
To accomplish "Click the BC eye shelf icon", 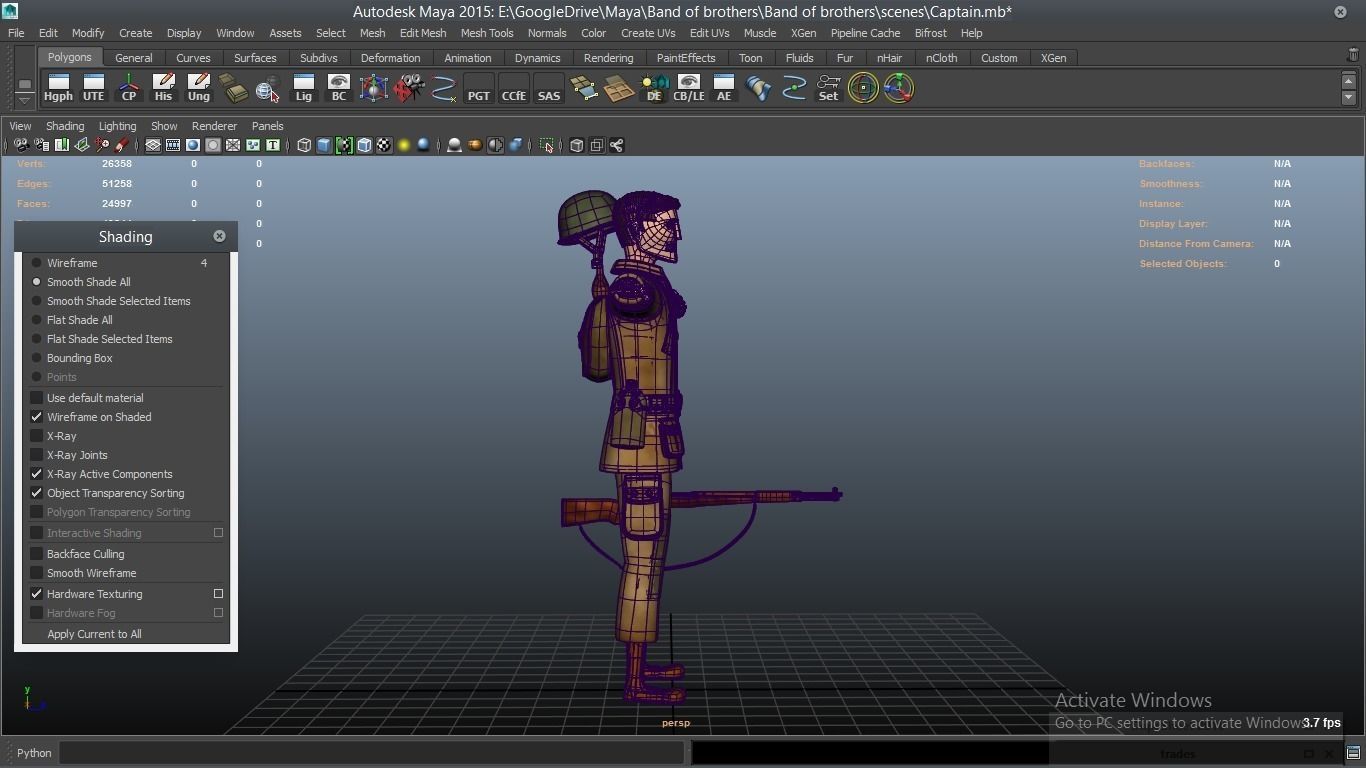I will point(338,88).
